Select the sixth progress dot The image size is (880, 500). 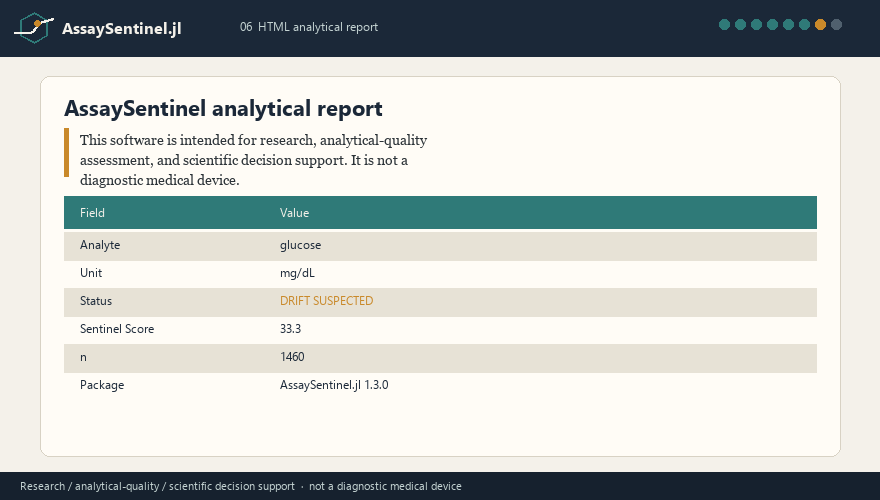804,25
